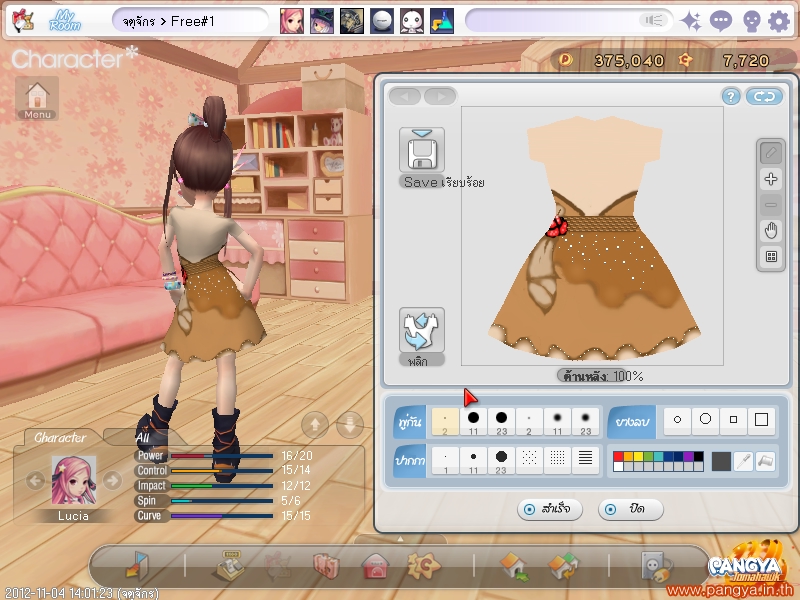Open the cash register shop icon
This screenshot has width=800, height=600.
(x=230, y=566)
